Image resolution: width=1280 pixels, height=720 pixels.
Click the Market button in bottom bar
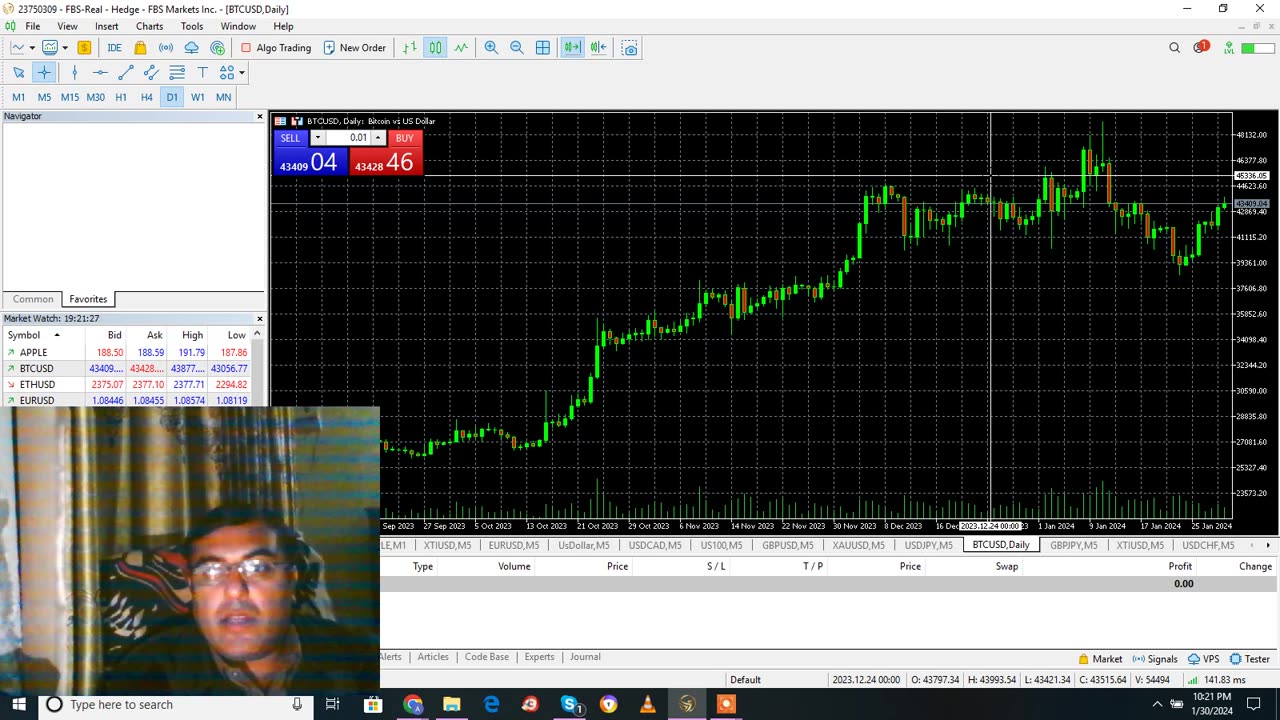(x=1100, y=659)
